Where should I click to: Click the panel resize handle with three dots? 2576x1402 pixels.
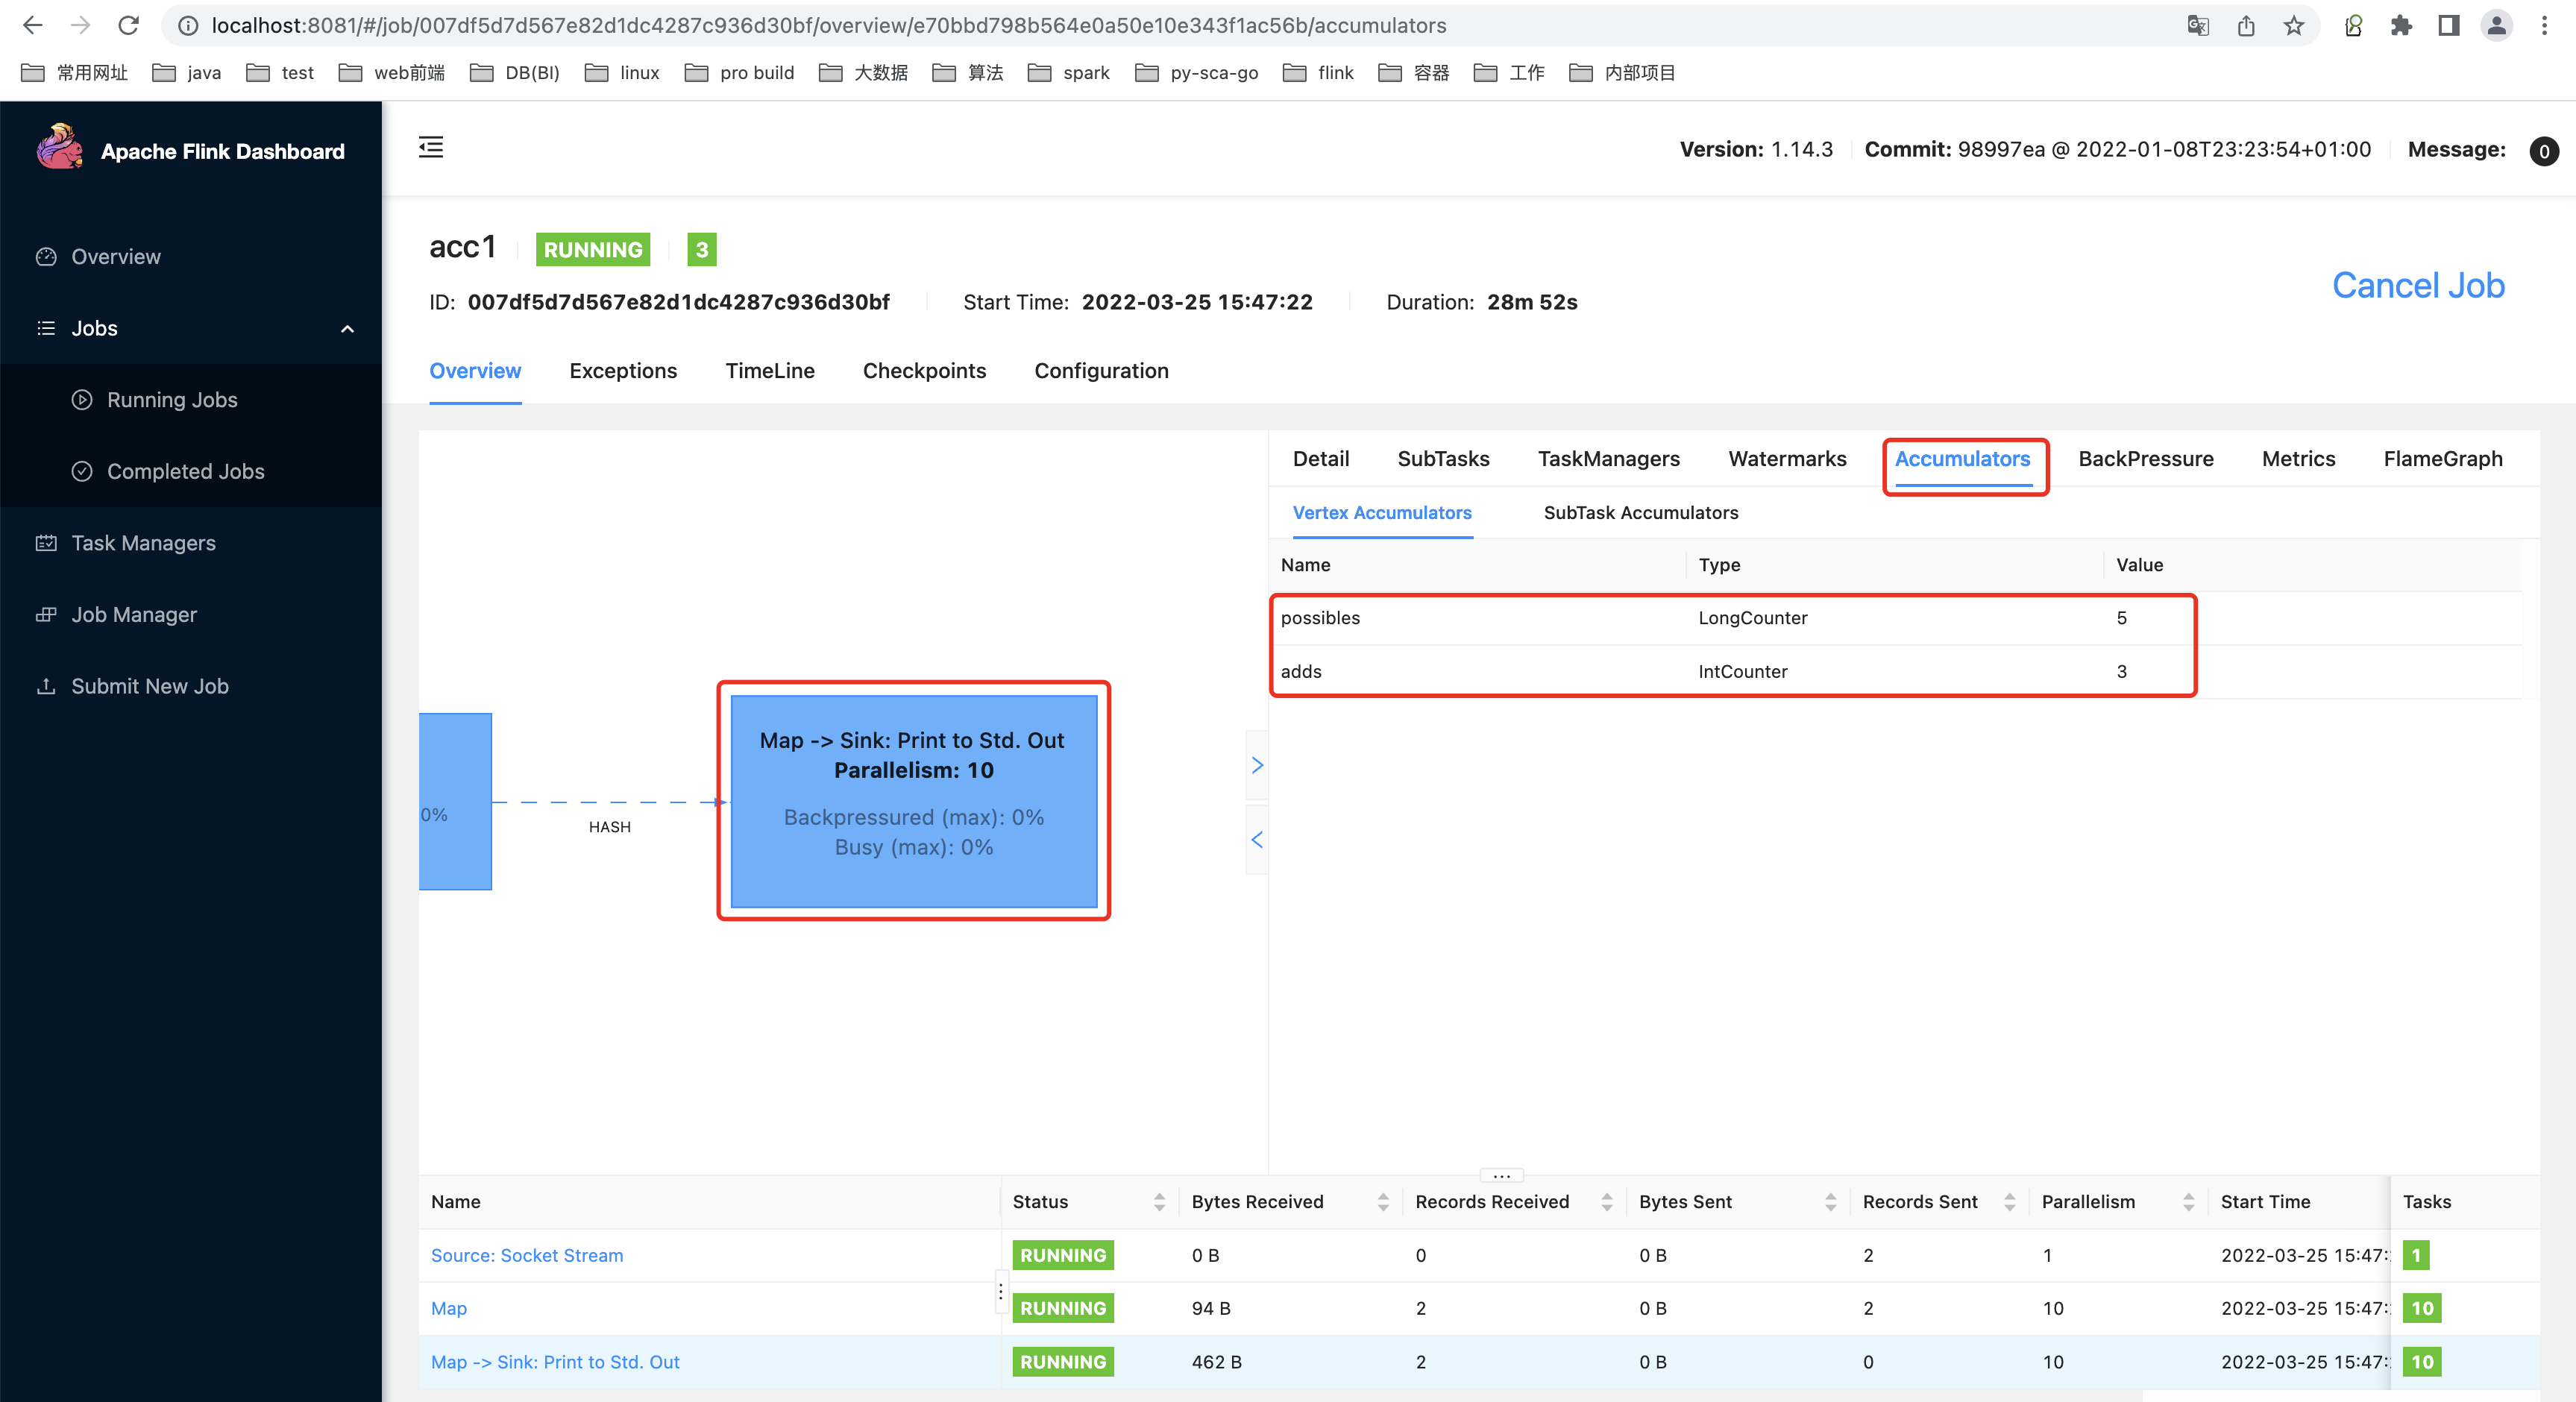[x=1501, y=1176]
